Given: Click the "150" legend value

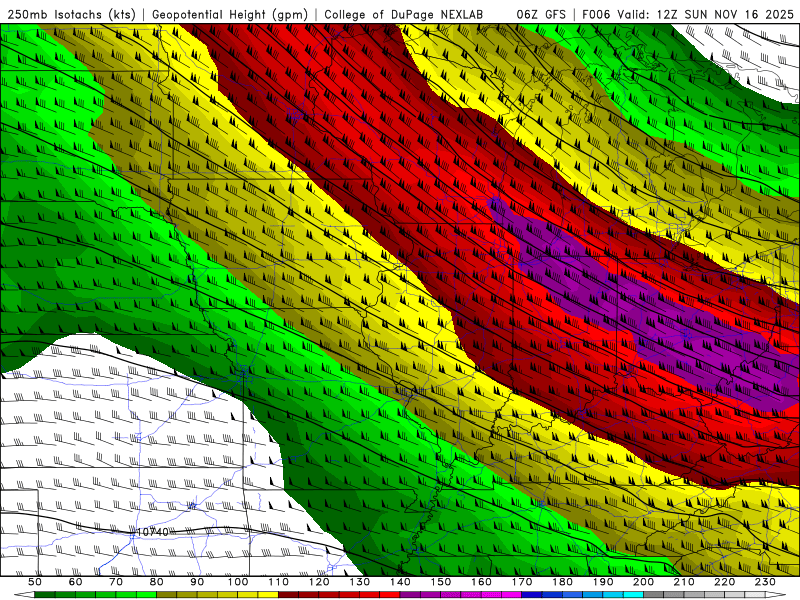Looking at the screenshot, I should (441, 582).
